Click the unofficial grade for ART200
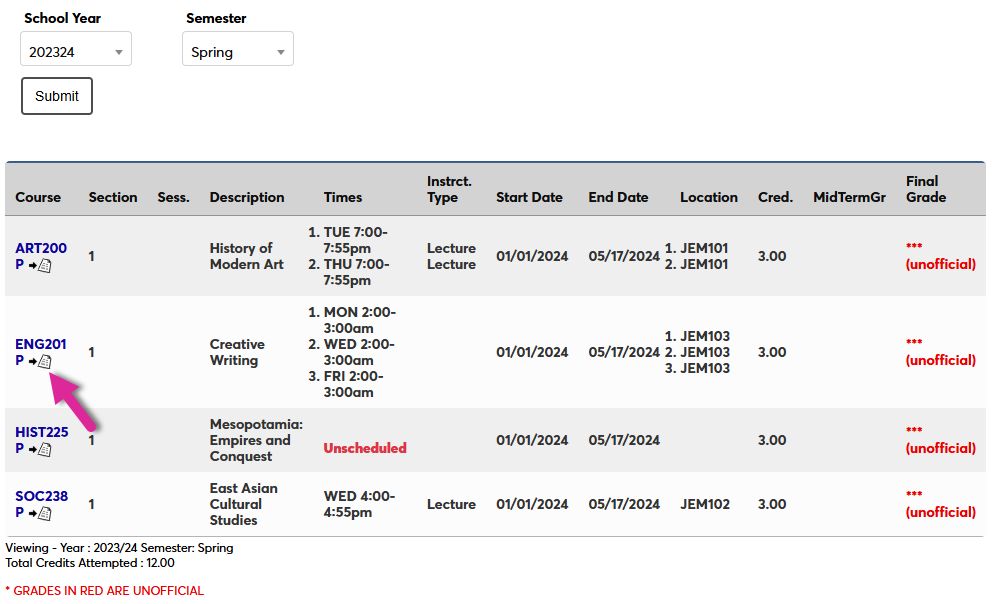This screenshot has width=992, height=604. [940, 256]
